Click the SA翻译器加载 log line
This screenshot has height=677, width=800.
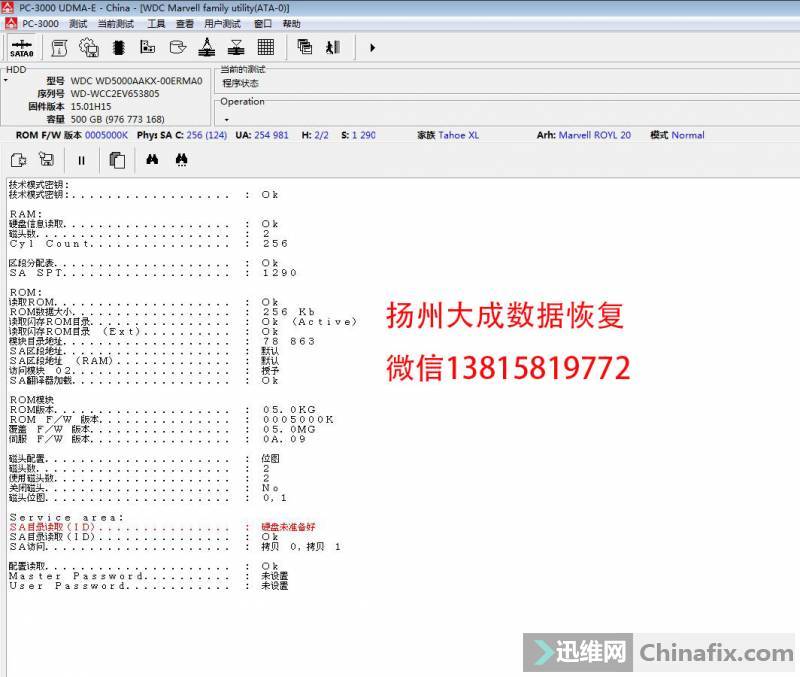[144, 381]
